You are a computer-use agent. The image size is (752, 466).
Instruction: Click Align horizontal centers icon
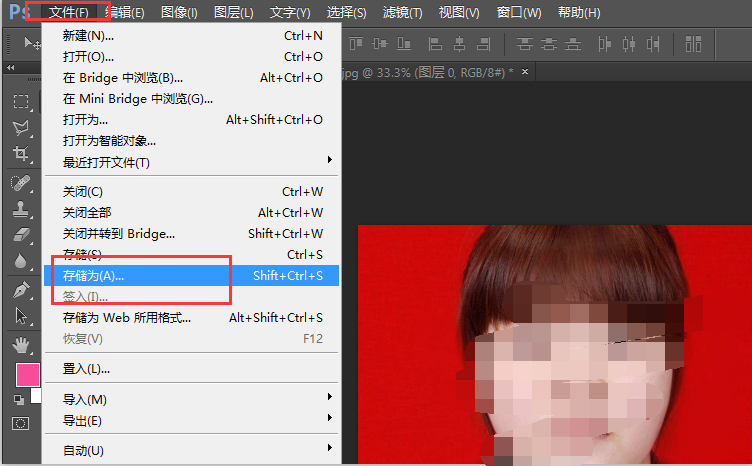[459, 44]
